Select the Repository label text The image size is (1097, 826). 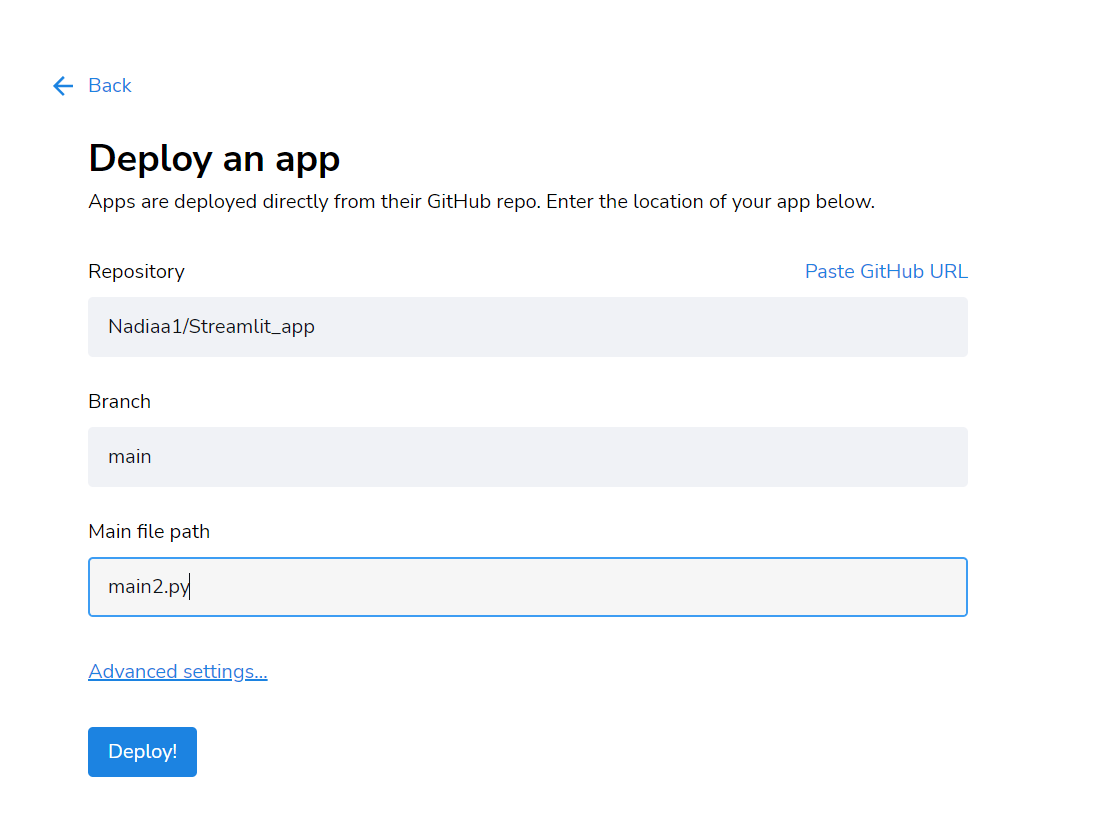[136, 271]
